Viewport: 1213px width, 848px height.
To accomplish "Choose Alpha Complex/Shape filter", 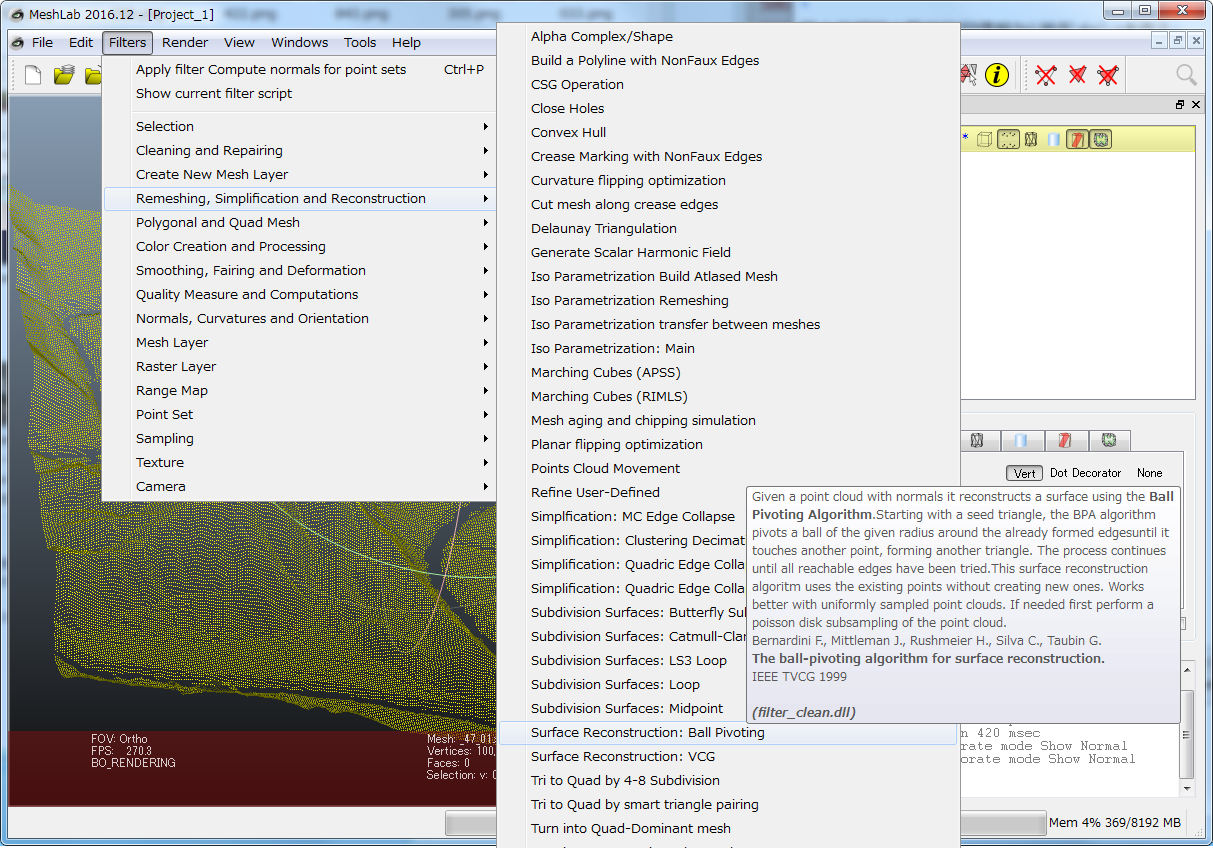I will [x=728, y=36].
